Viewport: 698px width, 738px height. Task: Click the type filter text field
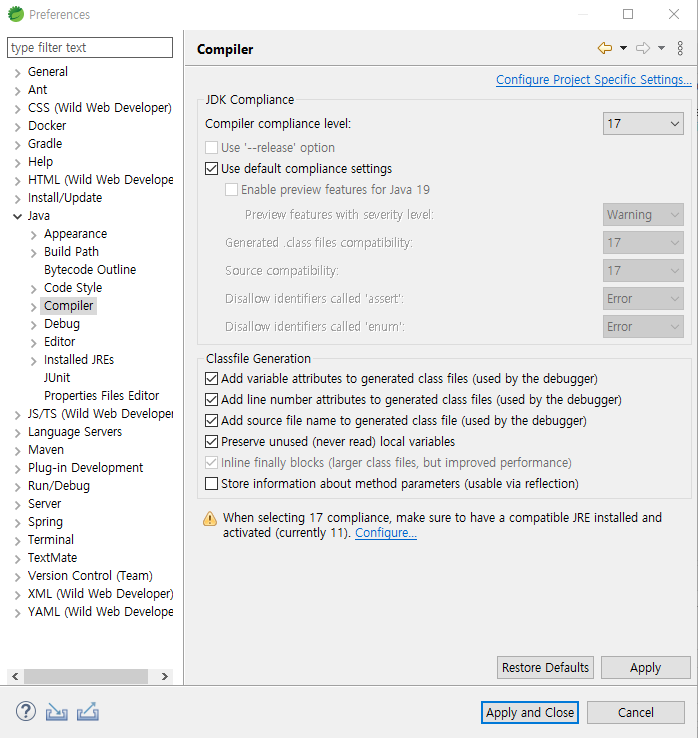pos(90,48)
